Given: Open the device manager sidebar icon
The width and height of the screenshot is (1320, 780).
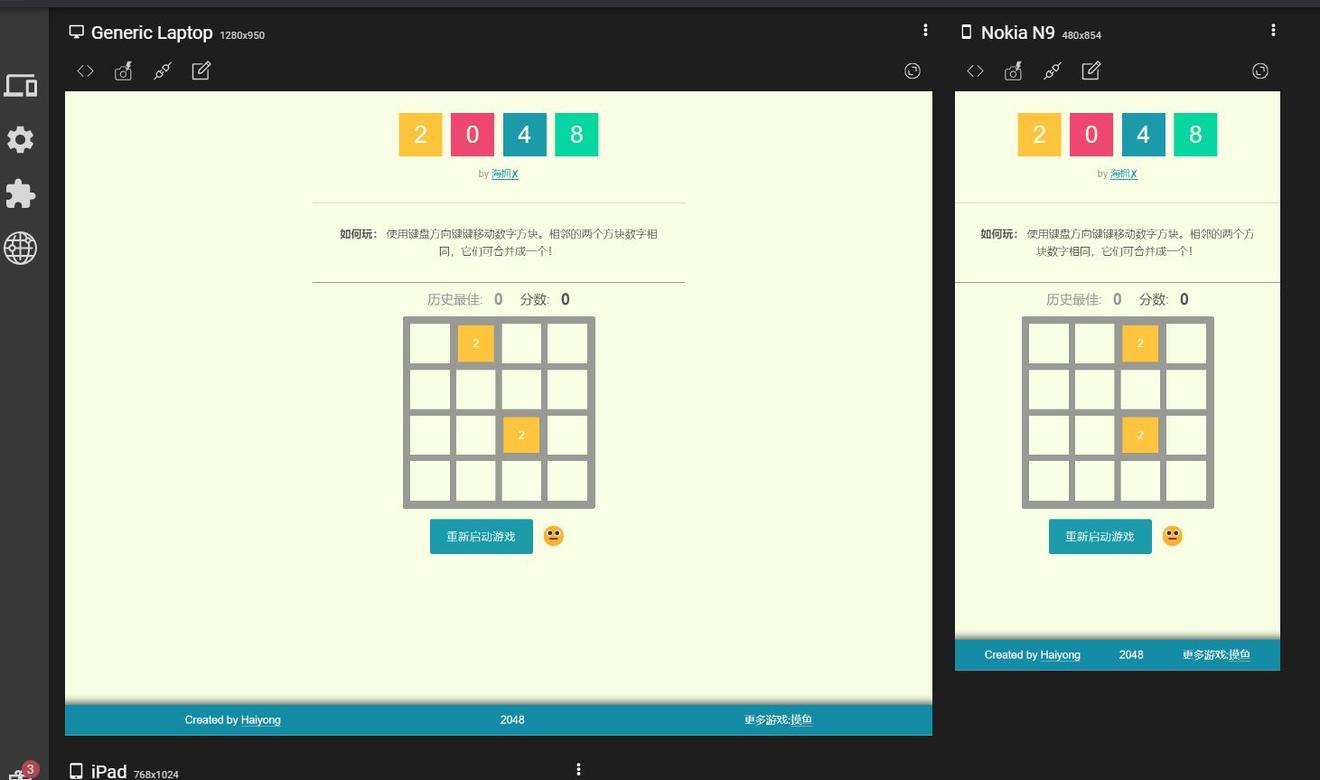Looking at the screenshot, I should tap(20, 86).
